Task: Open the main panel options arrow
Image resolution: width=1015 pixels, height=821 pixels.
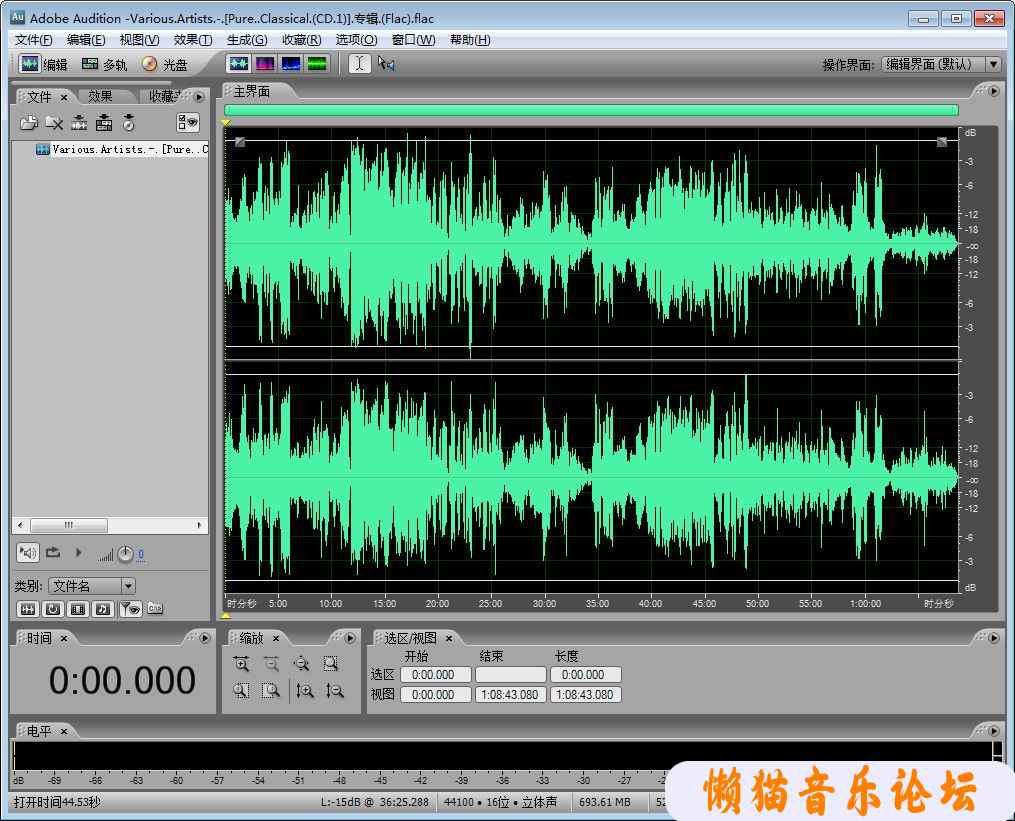Action: tap(994, 91)
